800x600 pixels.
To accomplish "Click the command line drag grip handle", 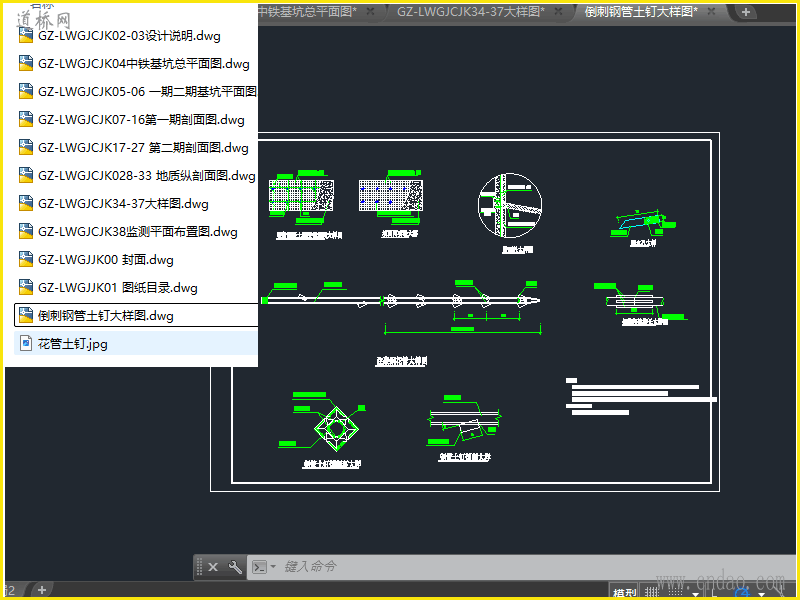I will tap(199, 567).
